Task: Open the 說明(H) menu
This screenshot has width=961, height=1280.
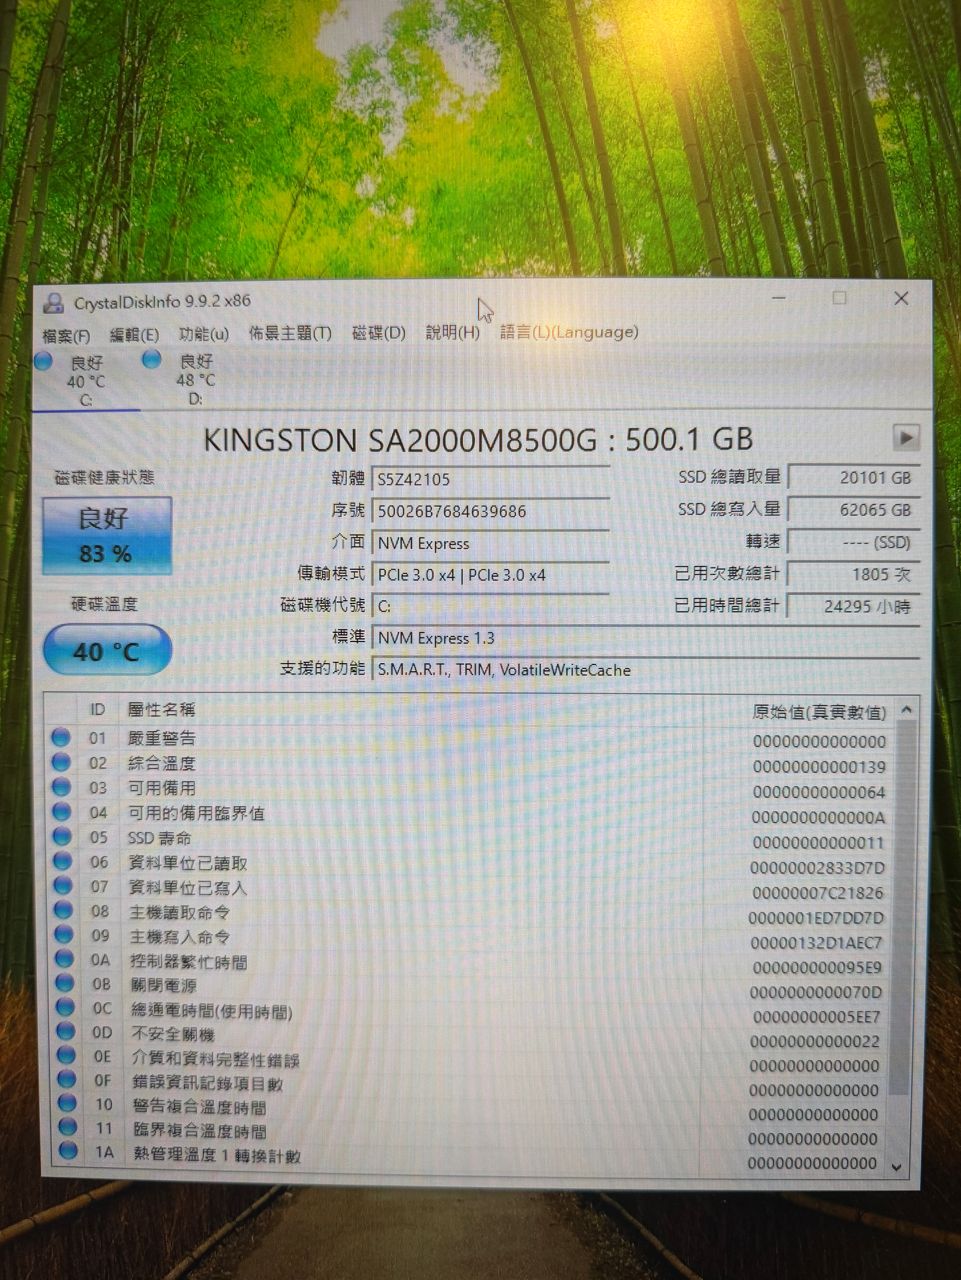Action: (x=453, y=332)
